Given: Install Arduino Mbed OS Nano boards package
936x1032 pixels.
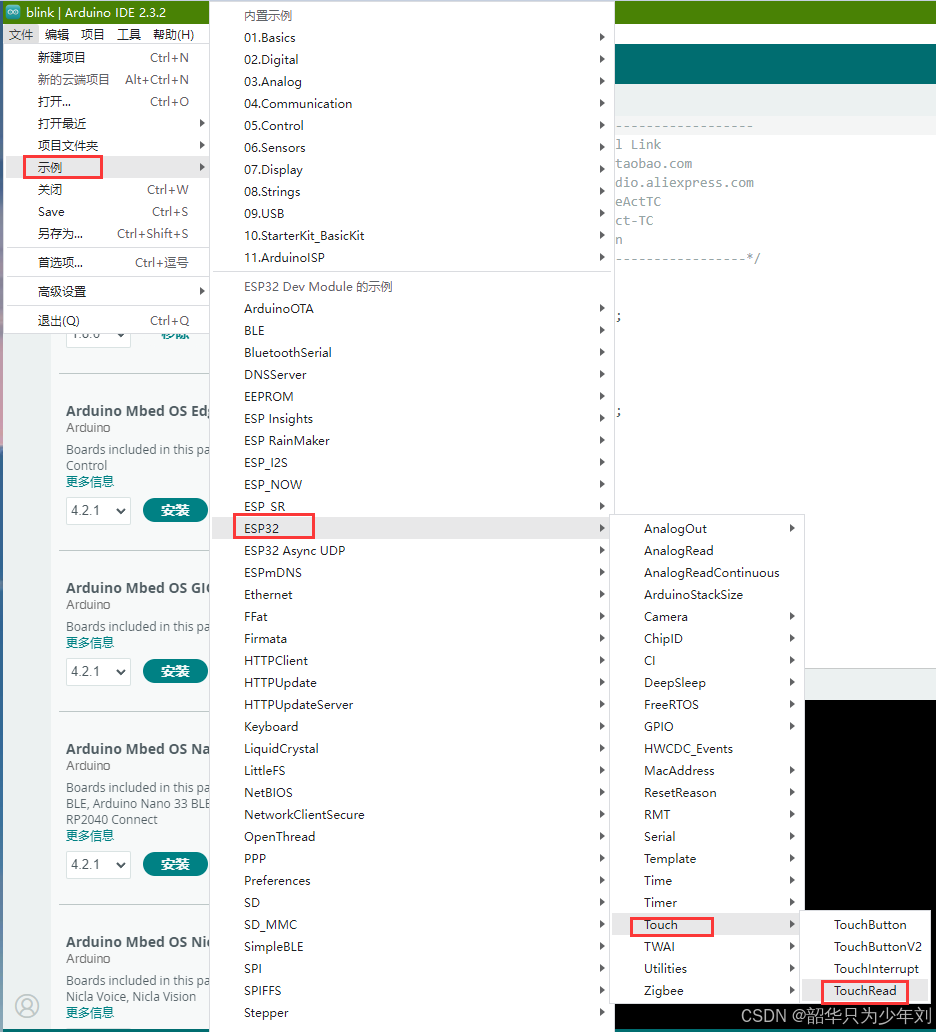Looking at the screenshot, I should tap(175, 864).
